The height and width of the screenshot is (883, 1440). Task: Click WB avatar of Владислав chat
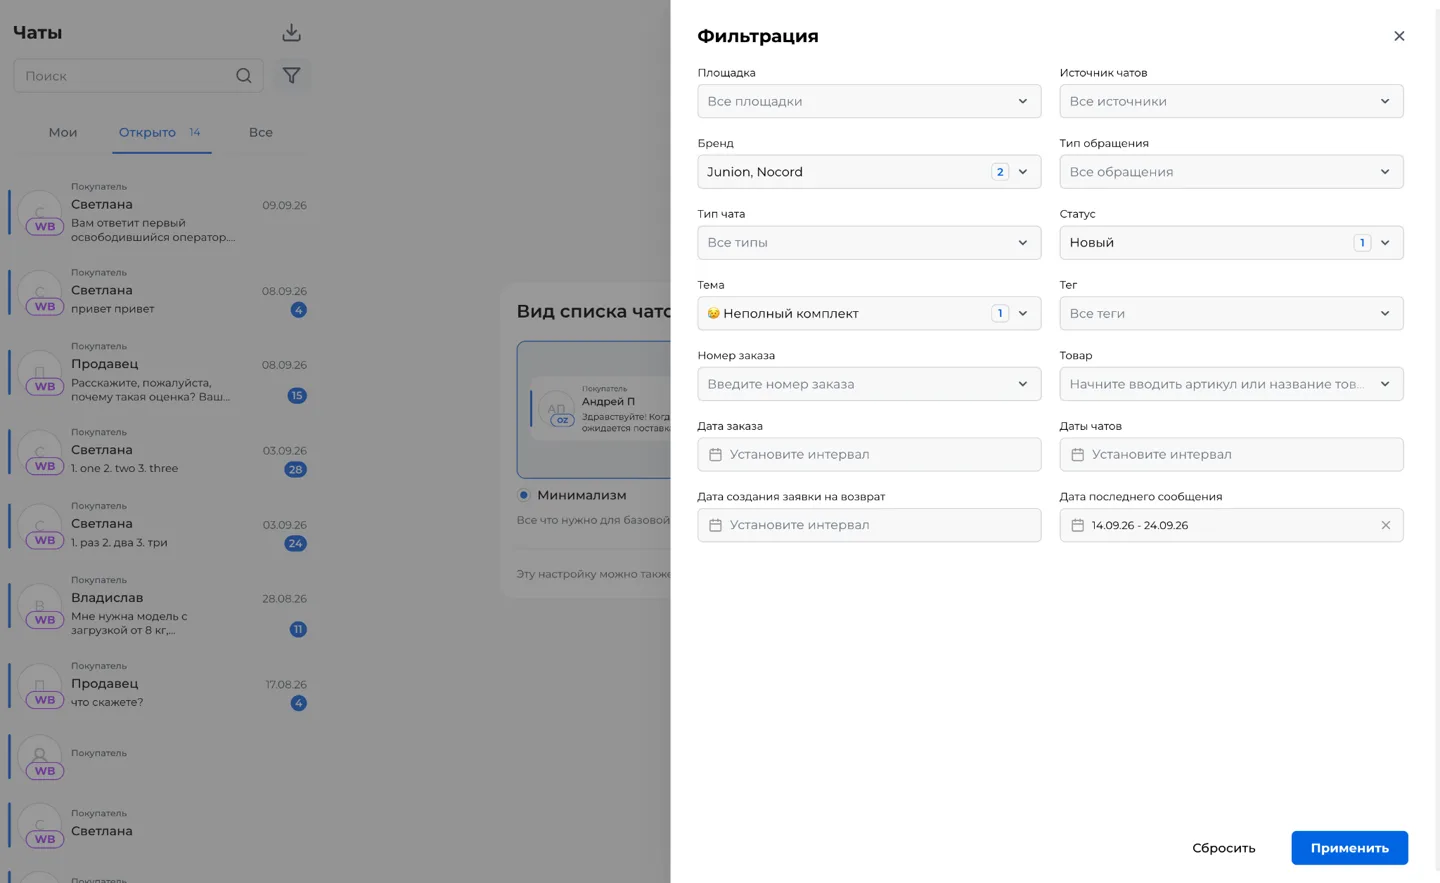41,606
